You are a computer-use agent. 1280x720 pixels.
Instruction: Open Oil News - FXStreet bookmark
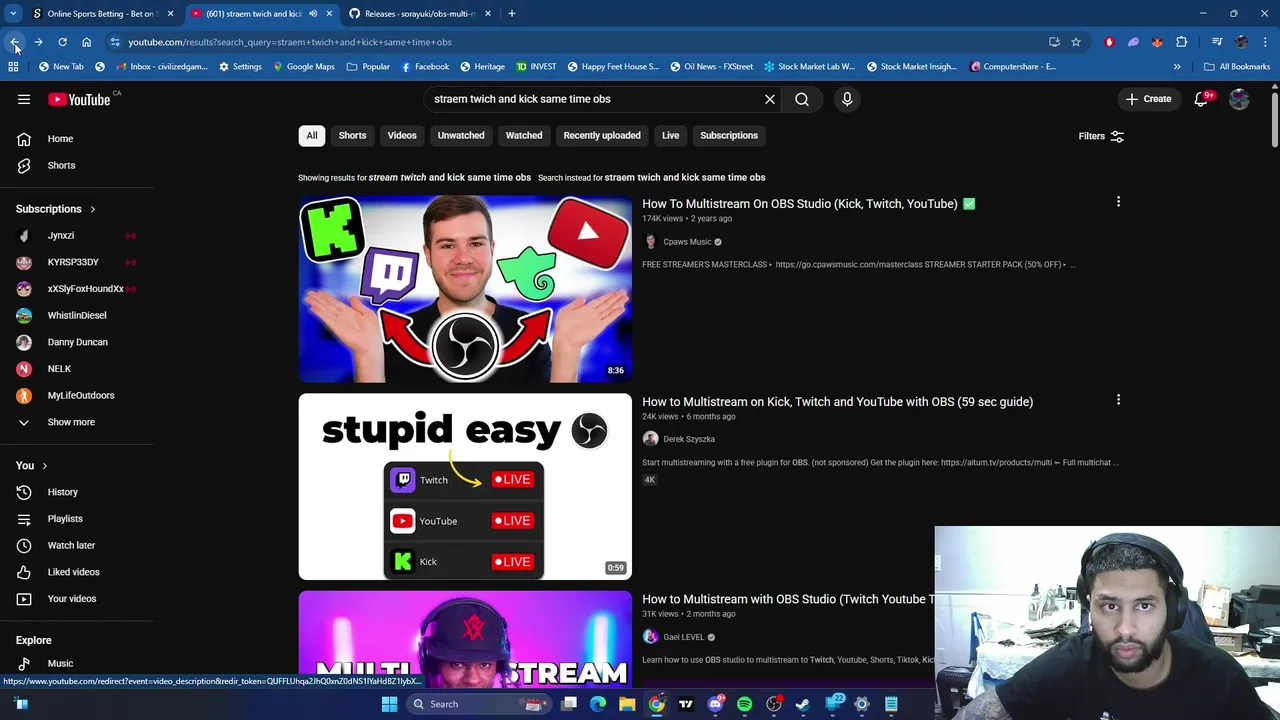point(712,67)
